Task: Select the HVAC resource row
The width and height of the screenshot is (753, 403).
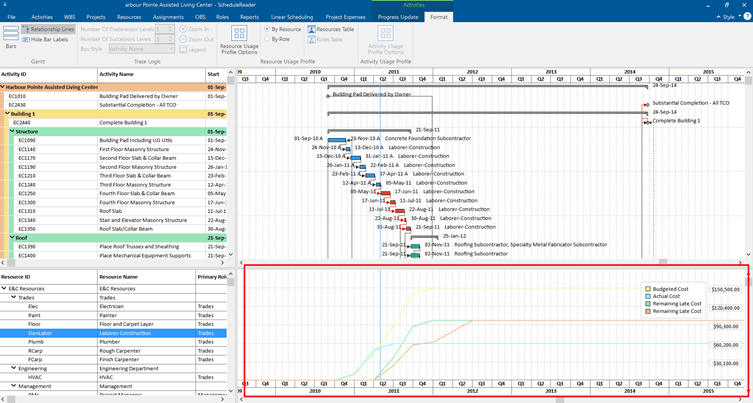Action: (113, 378)
